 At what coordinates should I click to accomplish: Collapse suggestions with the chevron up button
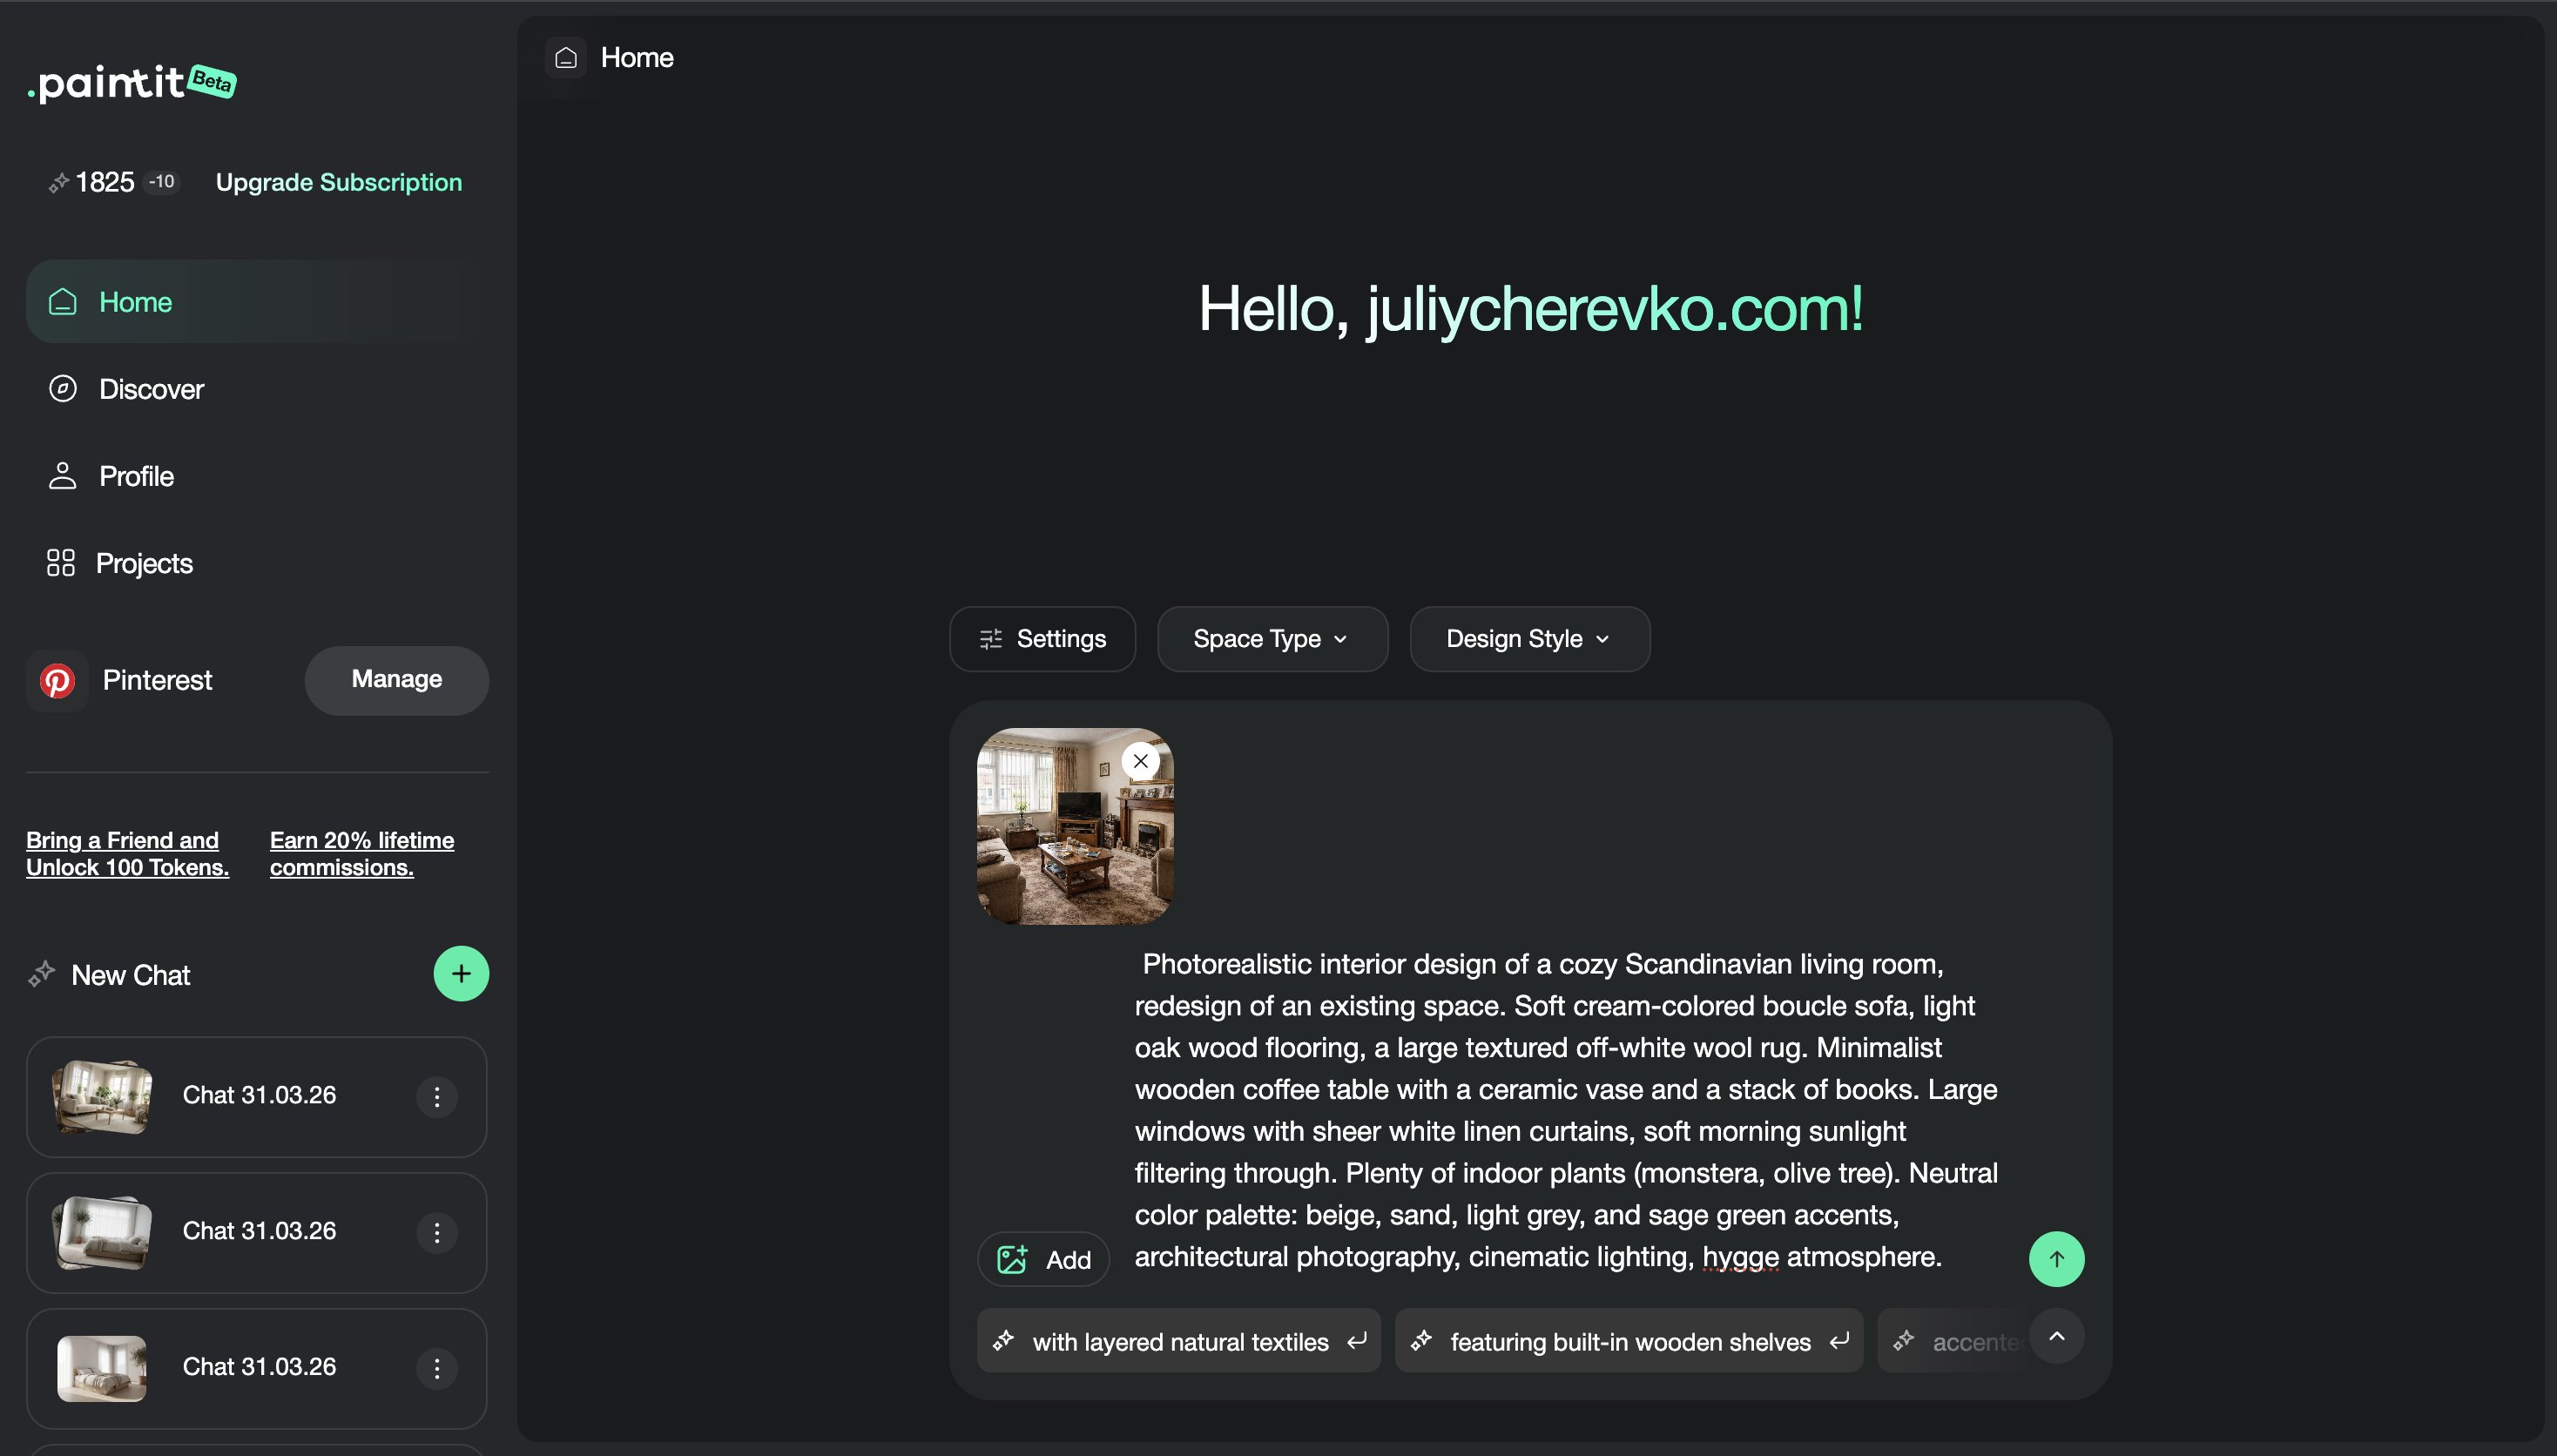point(2056,1337)
